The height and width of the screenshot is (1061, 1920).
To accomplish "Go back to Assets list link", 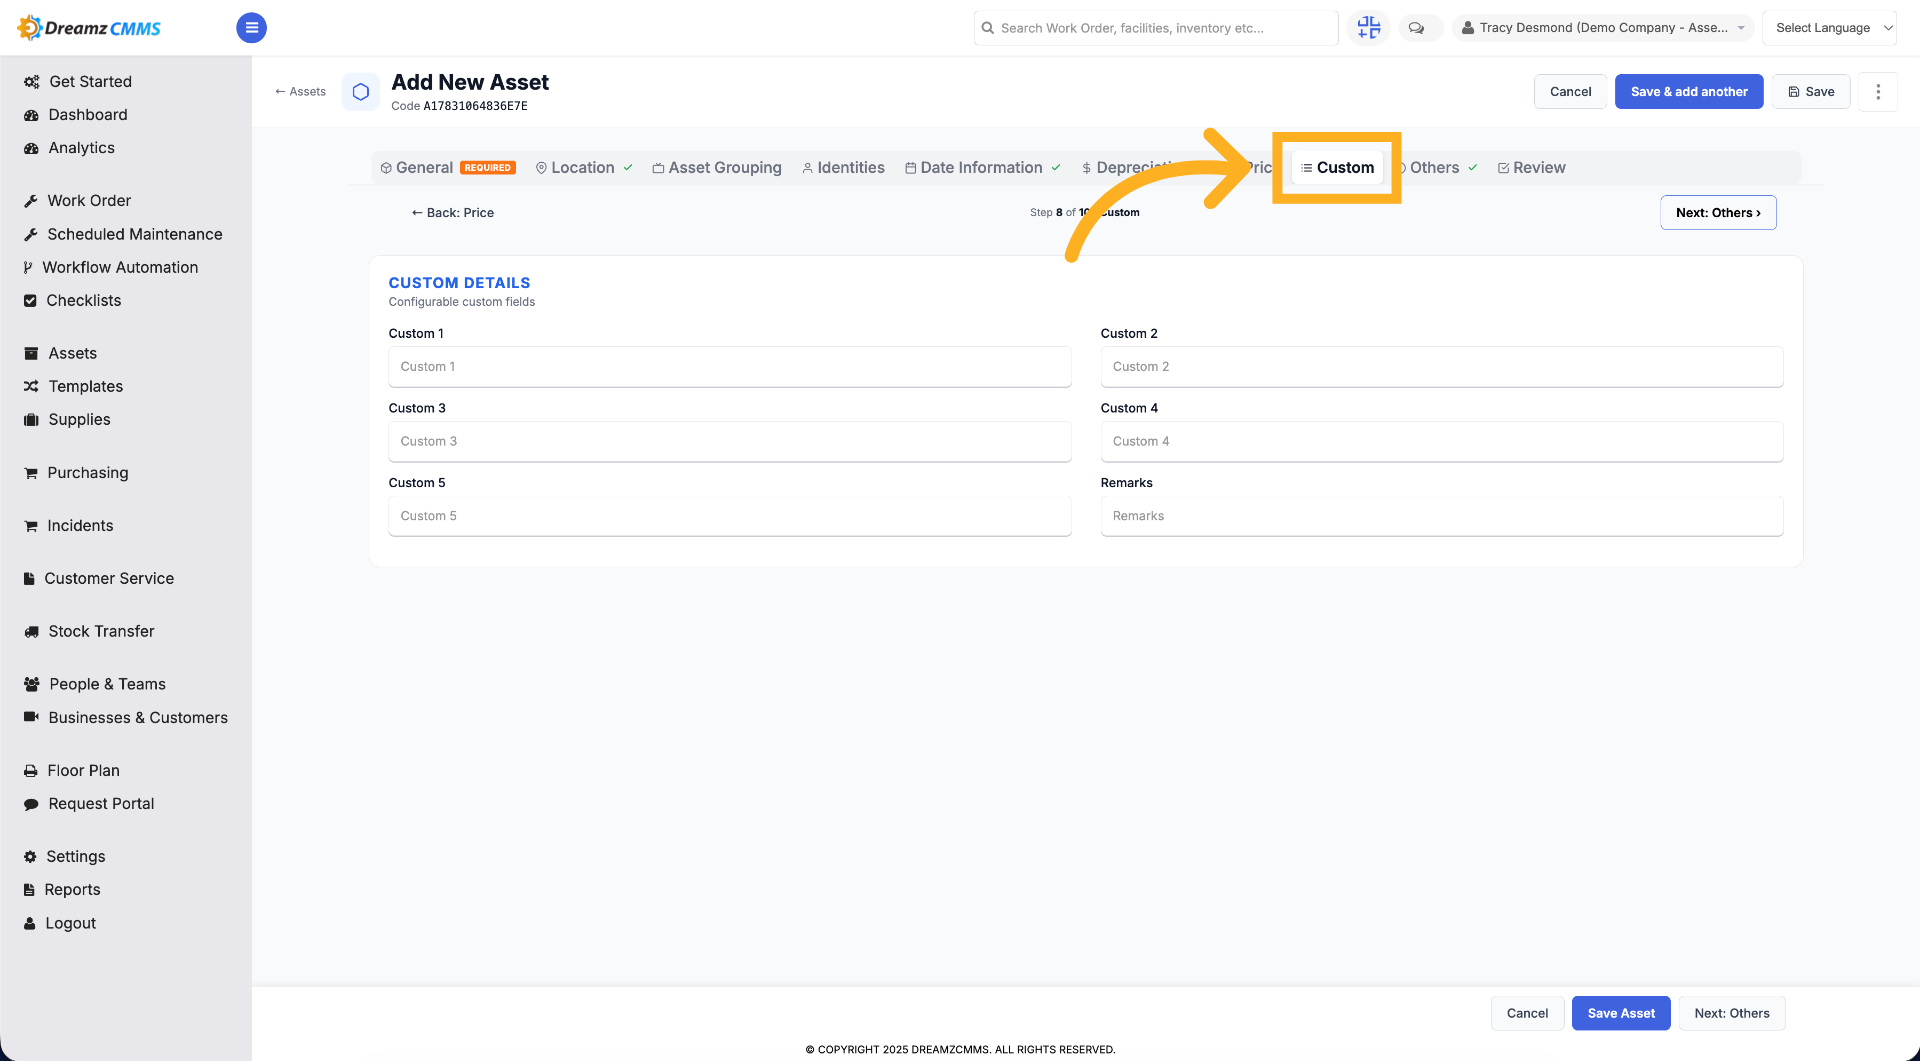I will pyautogui.click(x=300, y=91).
